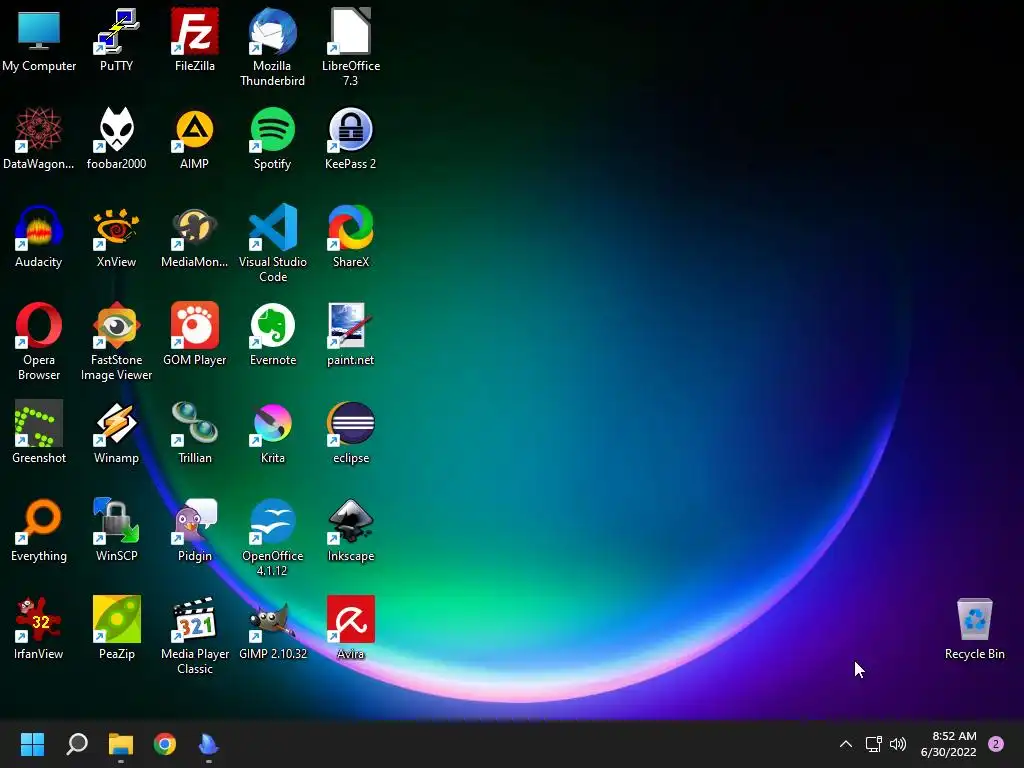Select the XnView desktop shortcut
This screenshot has width=1024, height=768.
[x=116, y=236]
